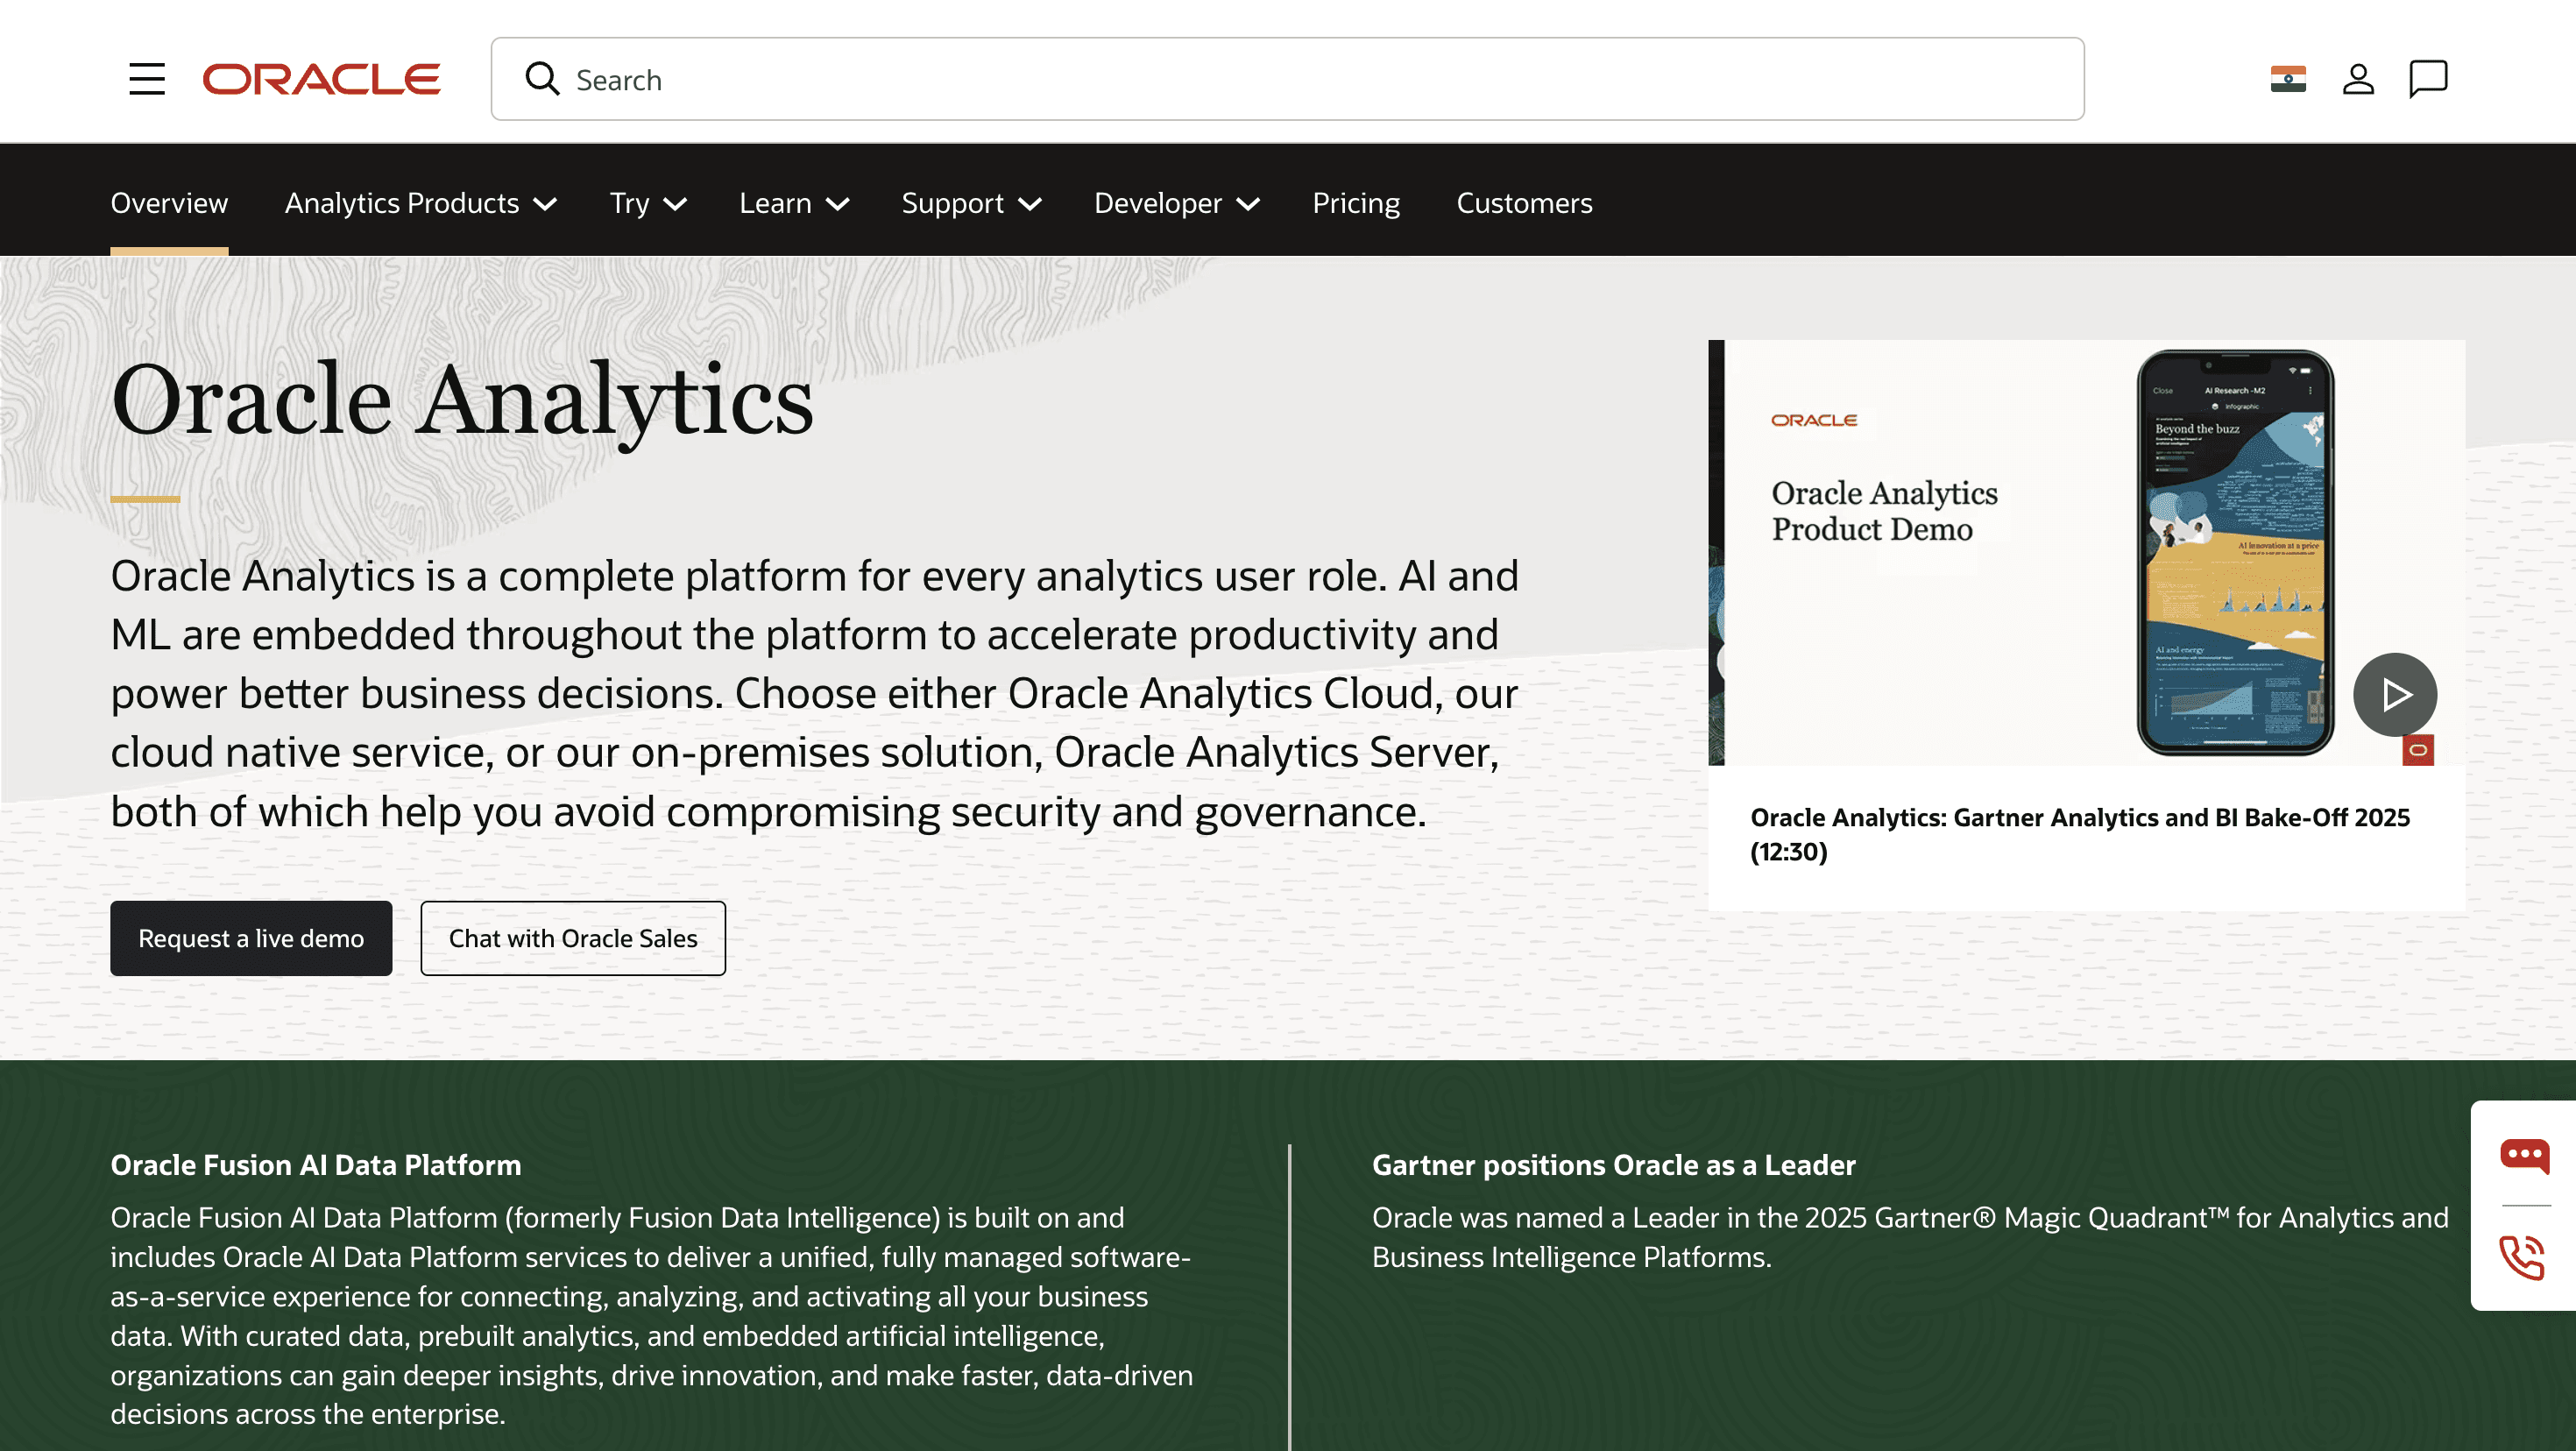Open the India country/region selector flag
Screen dimensions: 2576x1451
(2288, 78)
